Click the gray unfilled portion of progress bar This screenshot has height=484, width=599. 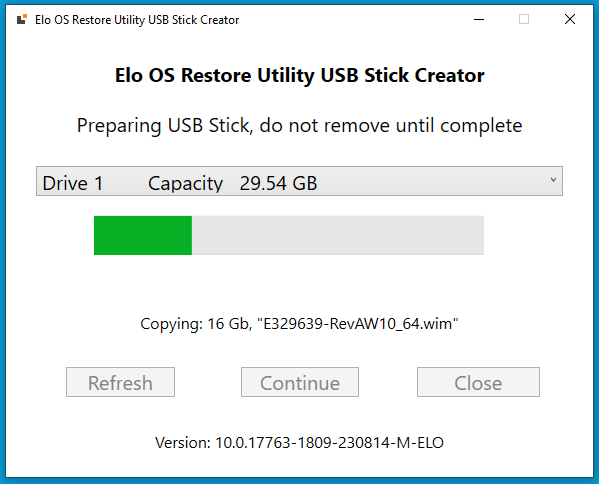tap(338, 235)
